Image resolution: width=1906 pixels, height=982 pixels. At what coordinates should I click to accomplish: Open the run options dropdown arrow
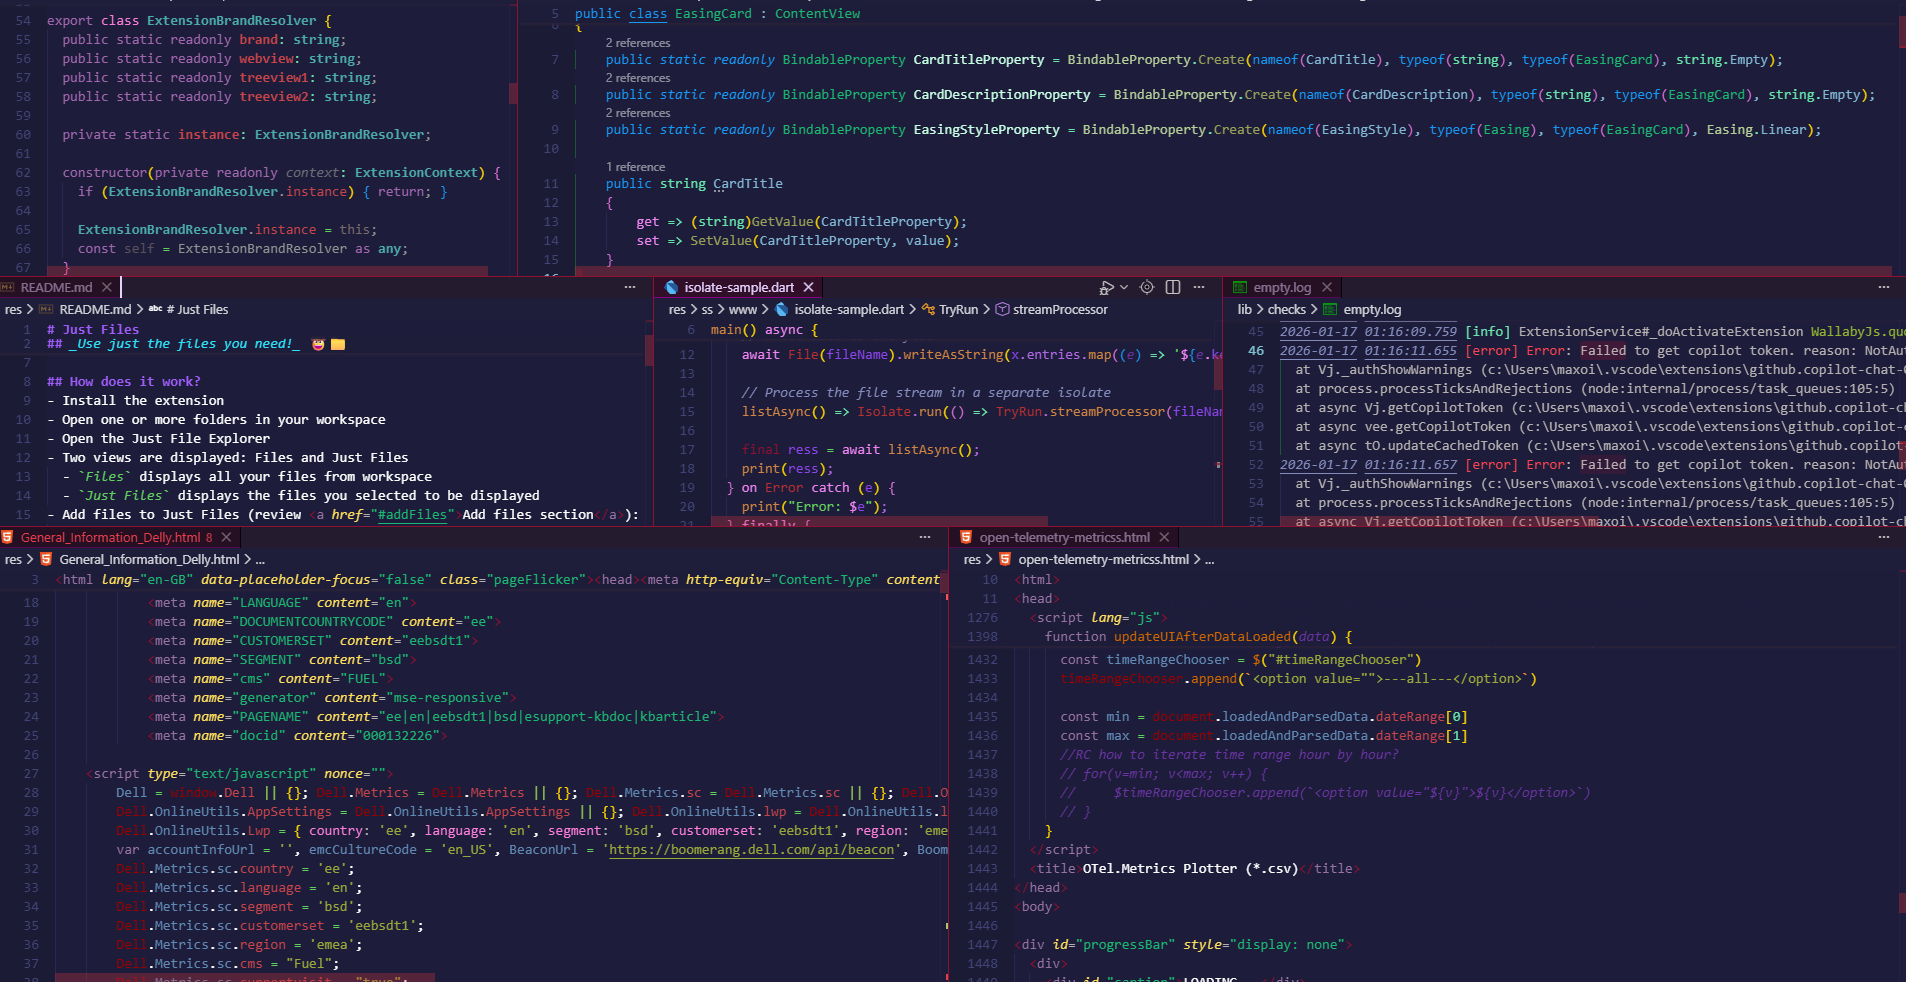[x=1124, y=288]
